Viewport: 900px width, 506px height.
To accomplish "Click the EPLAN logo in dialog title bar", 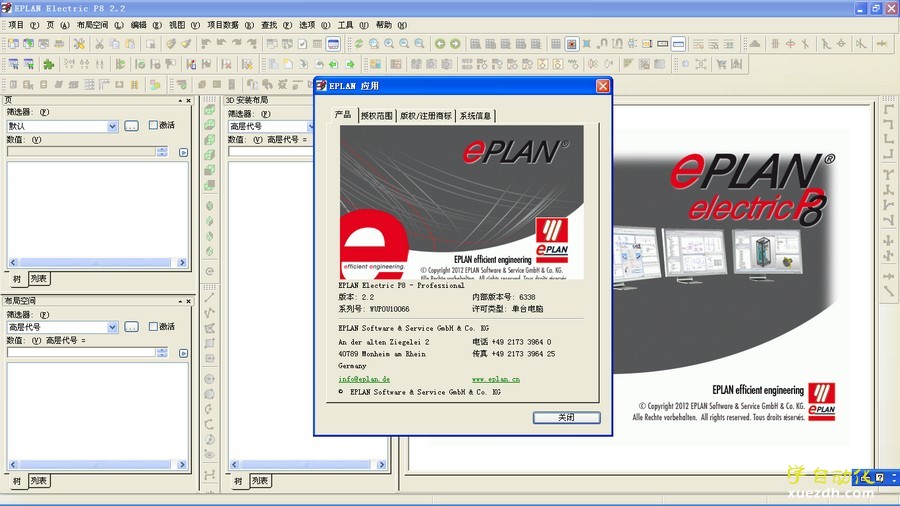I will pos(321,85).
